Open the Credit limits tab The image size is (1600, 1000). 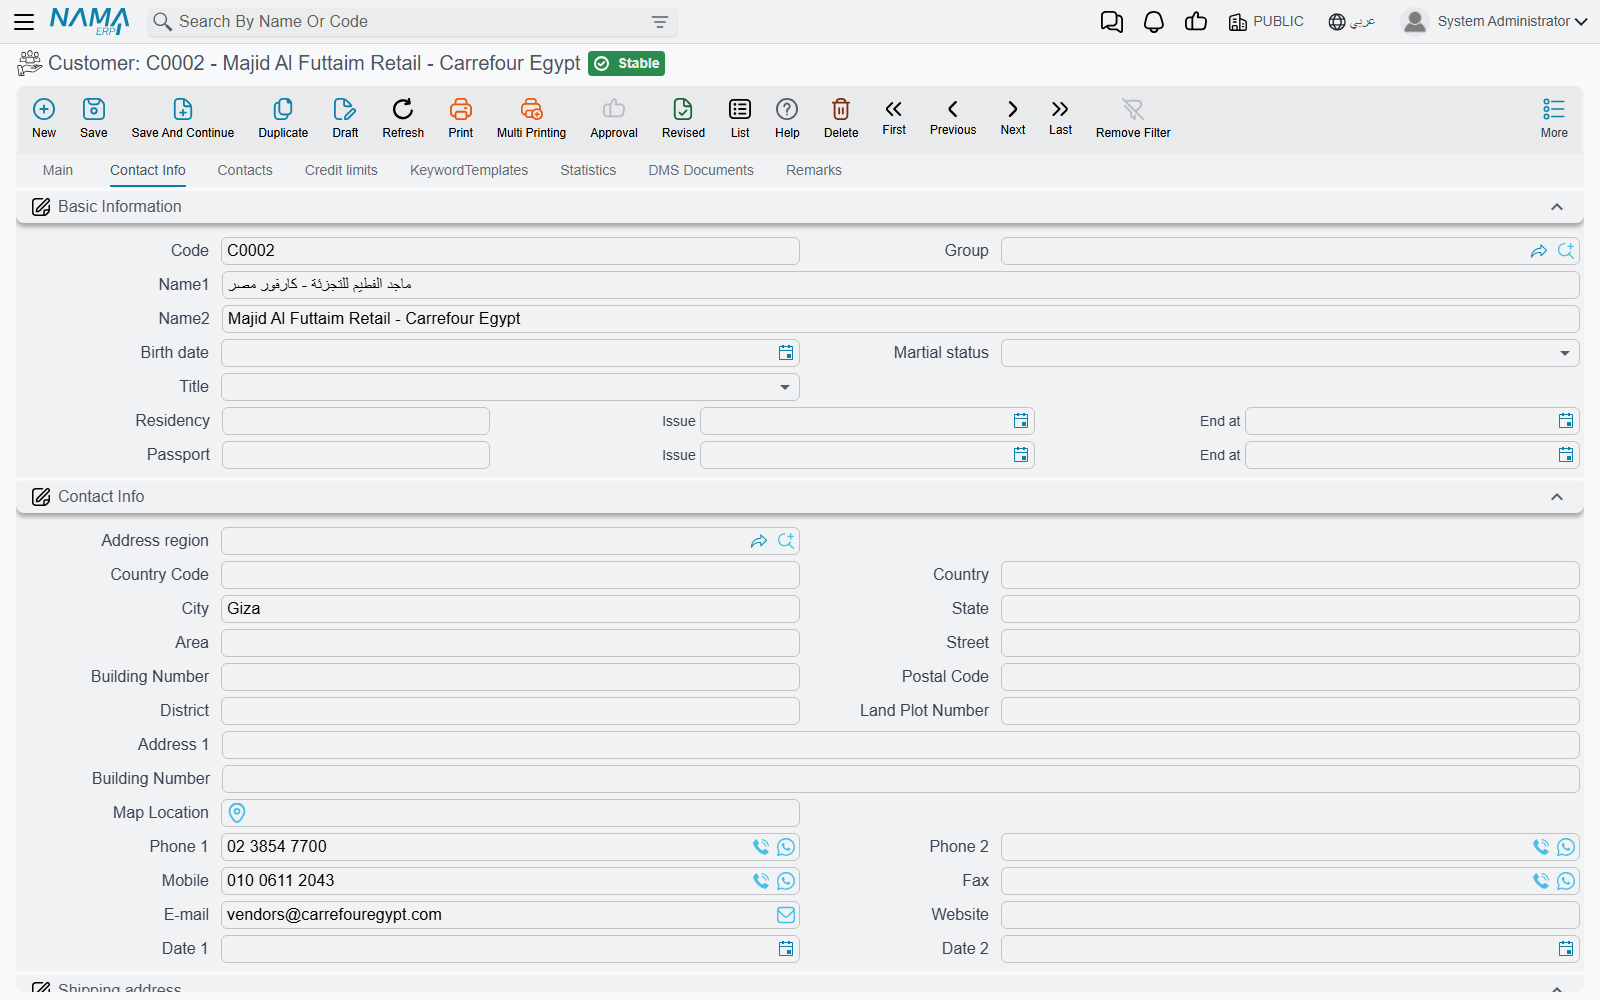[x=341, y=170]
